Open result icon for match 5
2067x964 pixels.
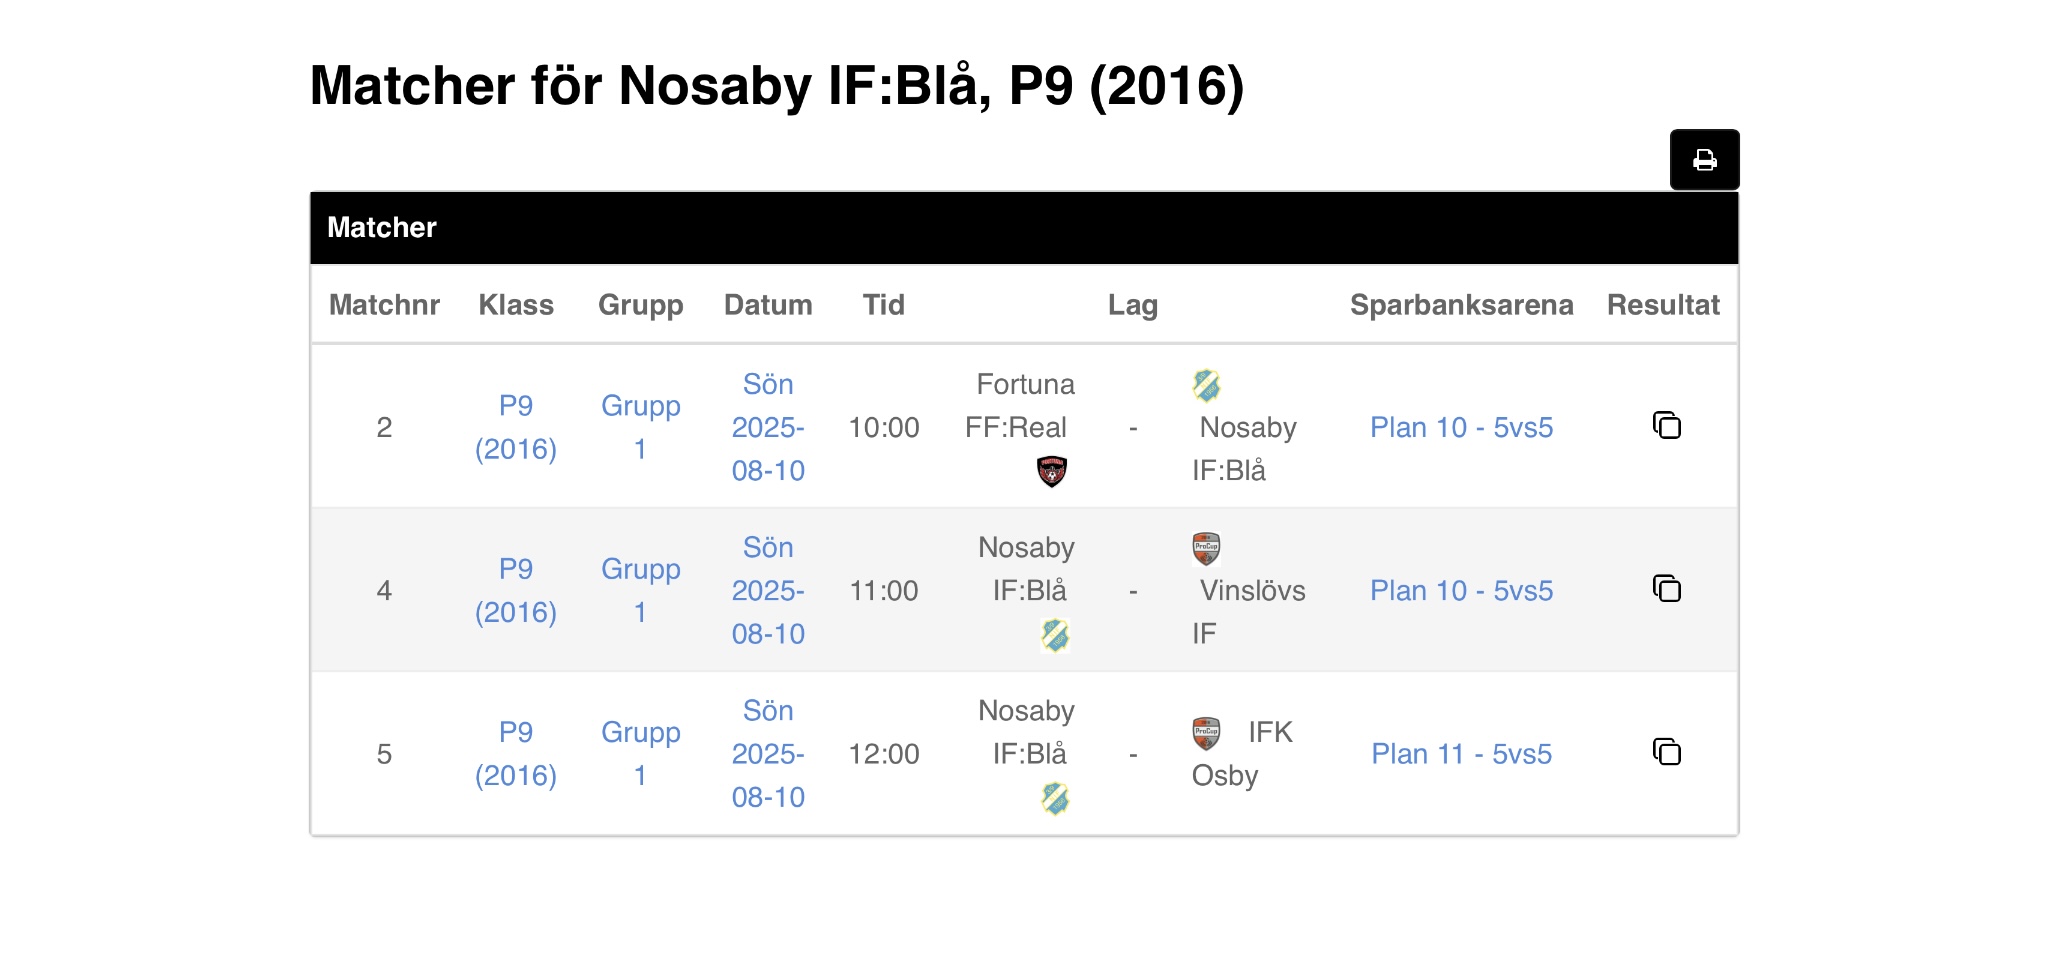coord(1666,752)
